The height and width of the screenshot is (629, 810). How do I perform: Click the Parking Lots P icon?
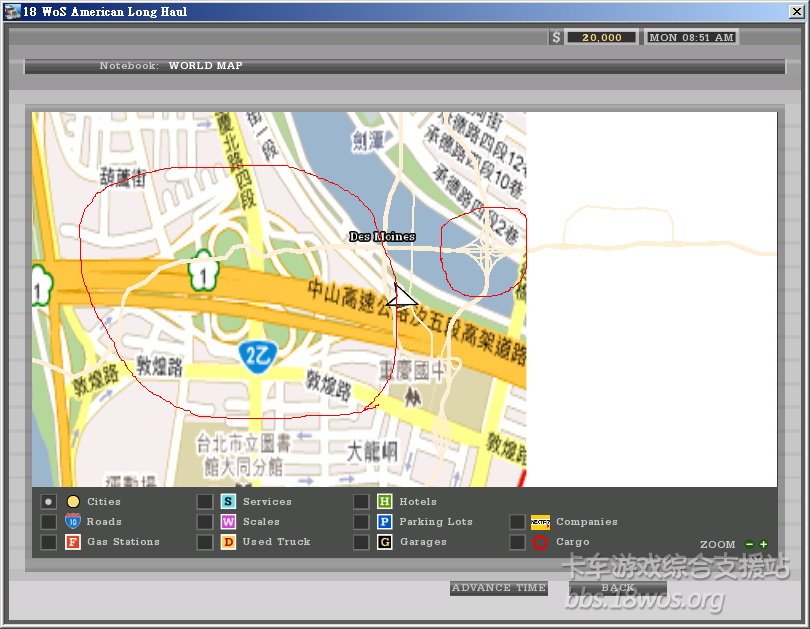(x=384, y=522)
